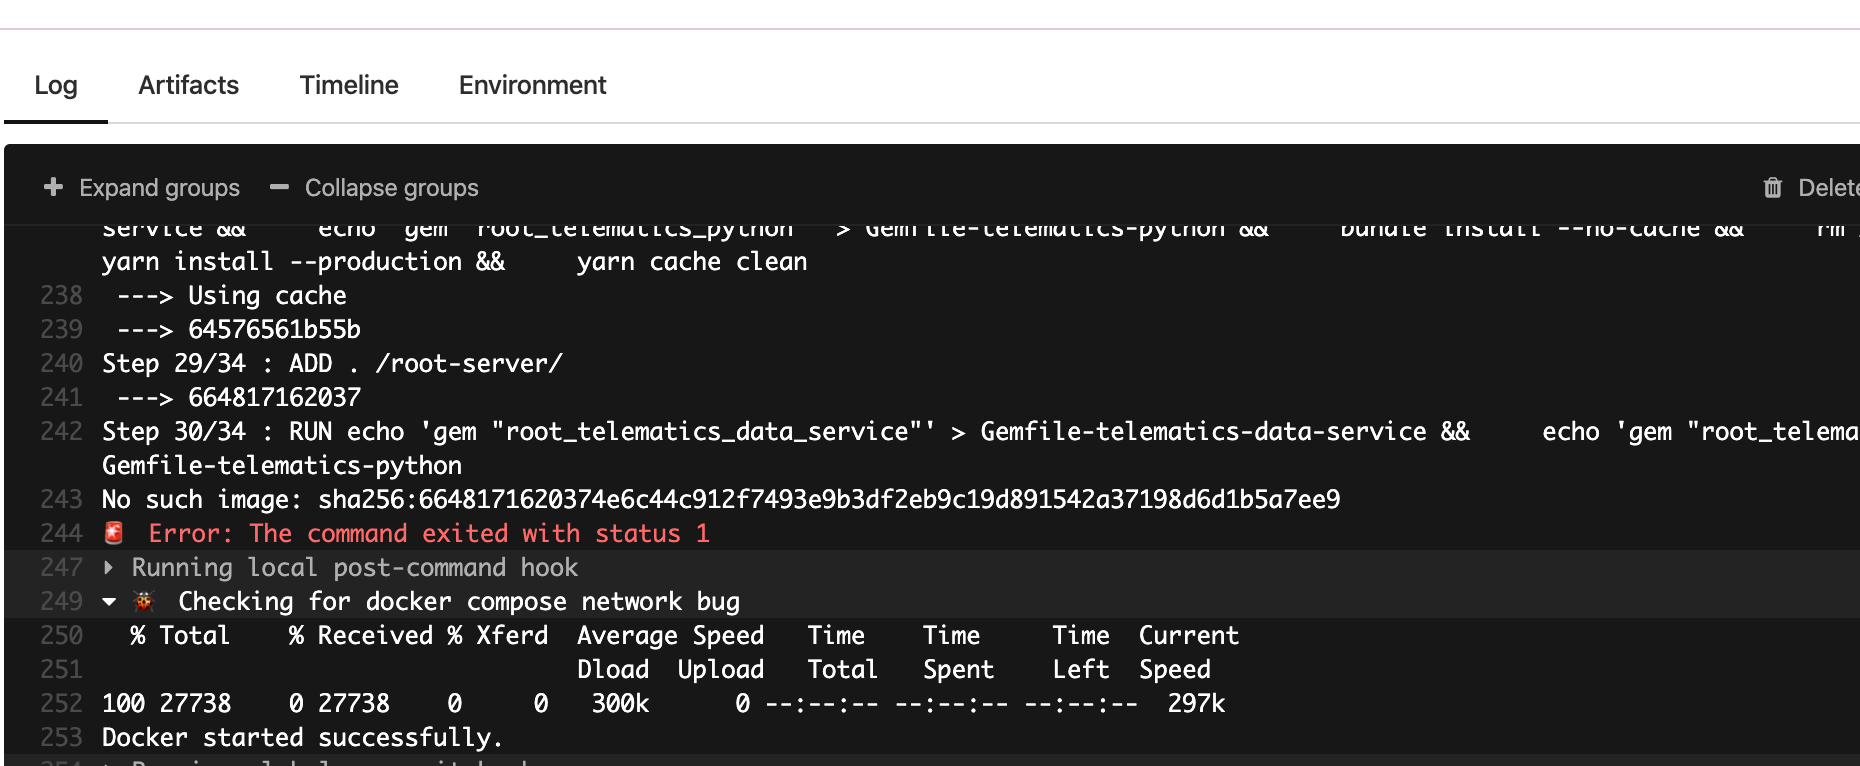The width and height of the screenshot is (1860, 766).
Task: Click the Collapse groups button
Action: coord(374,187)
